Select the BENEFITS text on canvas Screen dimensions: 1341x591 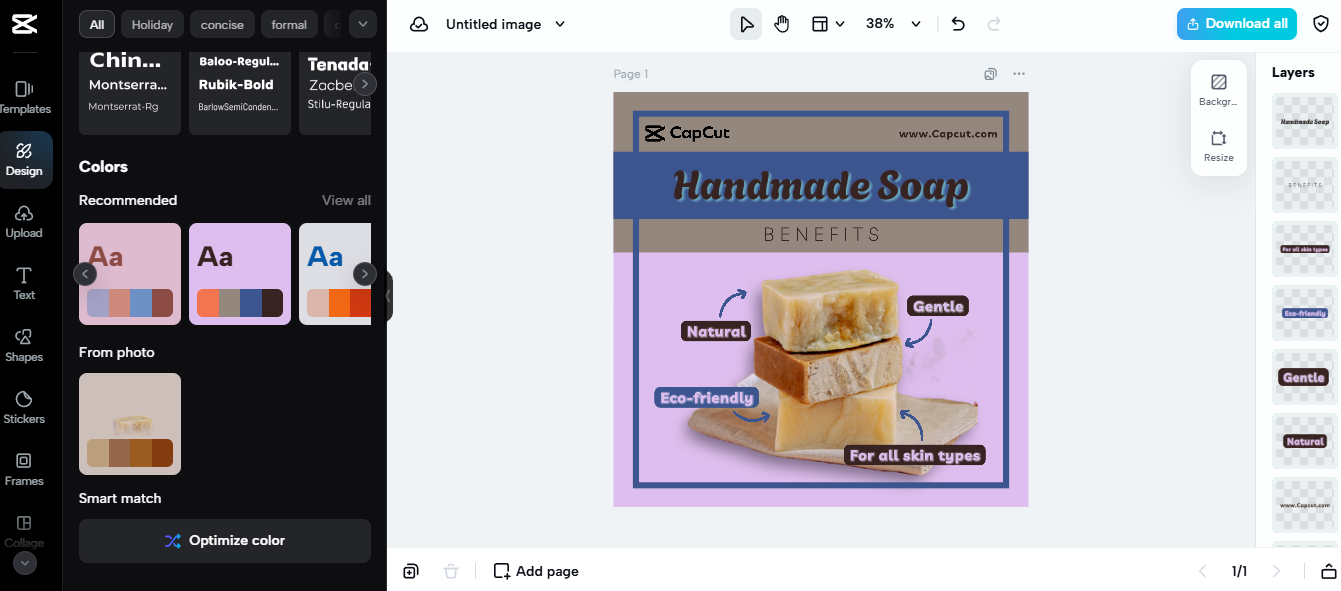[822, 235]
